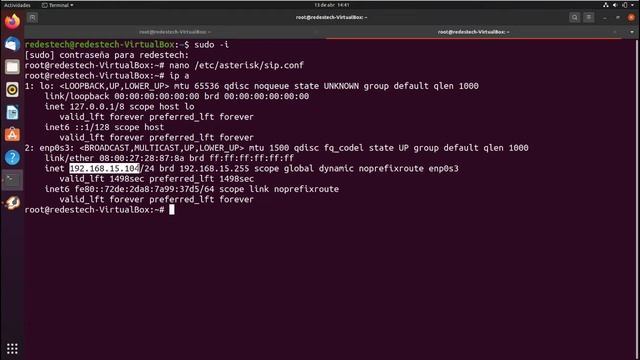Viewport: 640px width, 360px height.
Task: Close the terminal window
Action: point(631,18)
